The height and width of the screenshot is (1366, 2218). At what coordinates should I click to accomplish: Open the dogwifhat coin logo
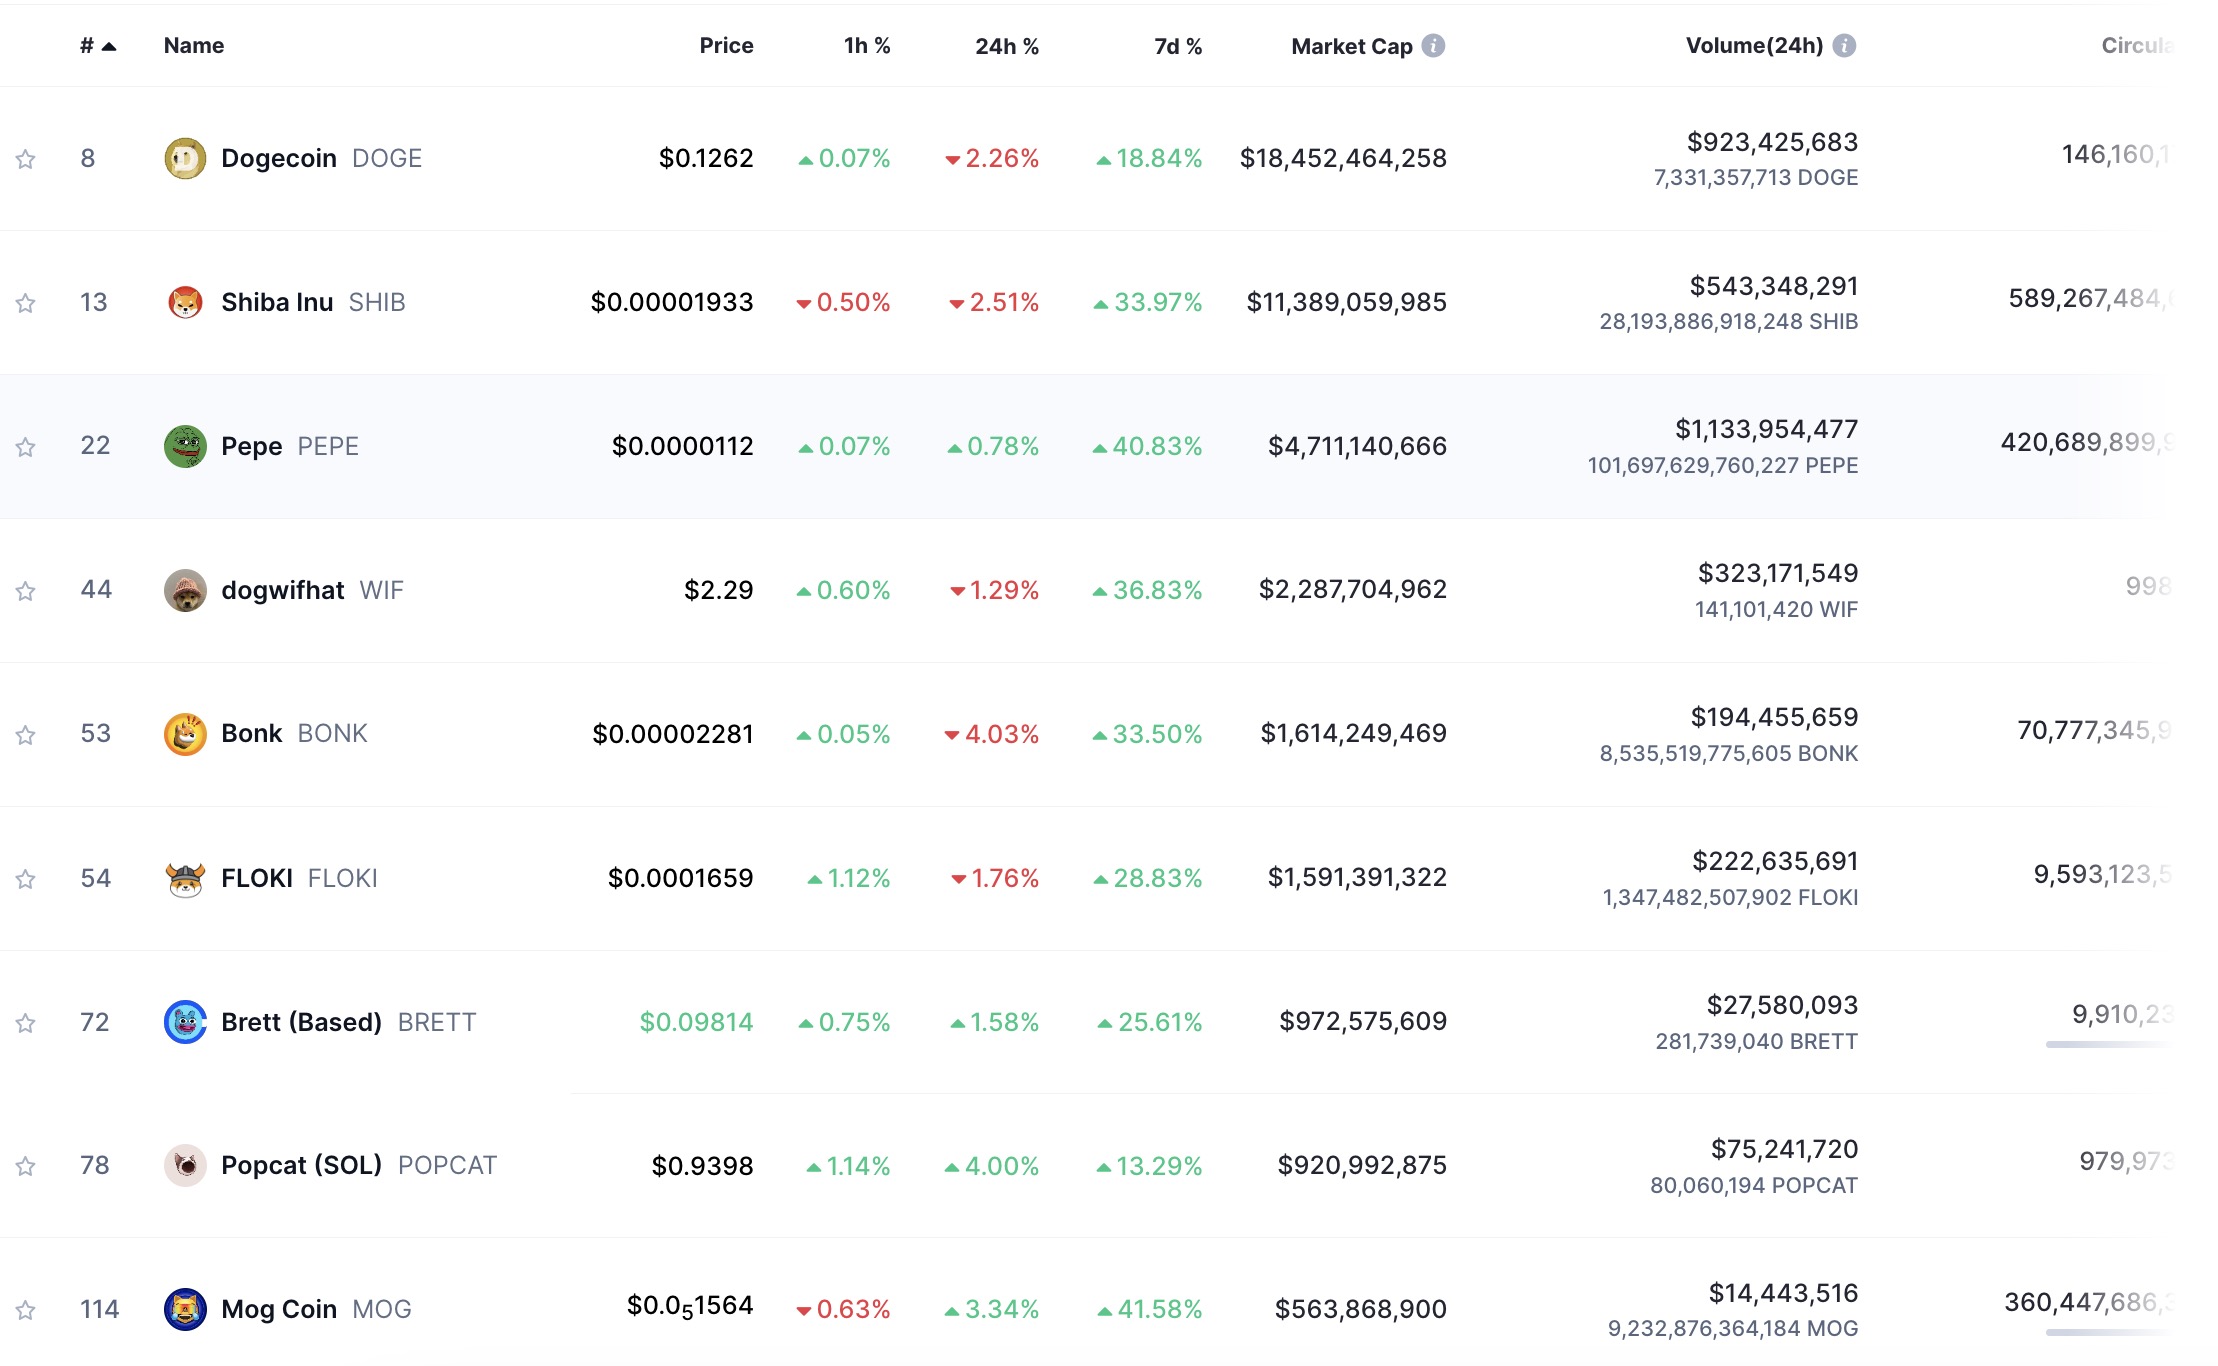185,590
